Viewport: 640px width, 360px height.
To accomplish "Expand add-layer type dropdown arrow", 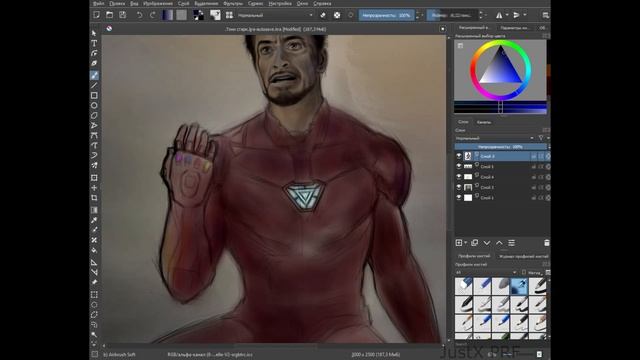I will click(466, 243).
